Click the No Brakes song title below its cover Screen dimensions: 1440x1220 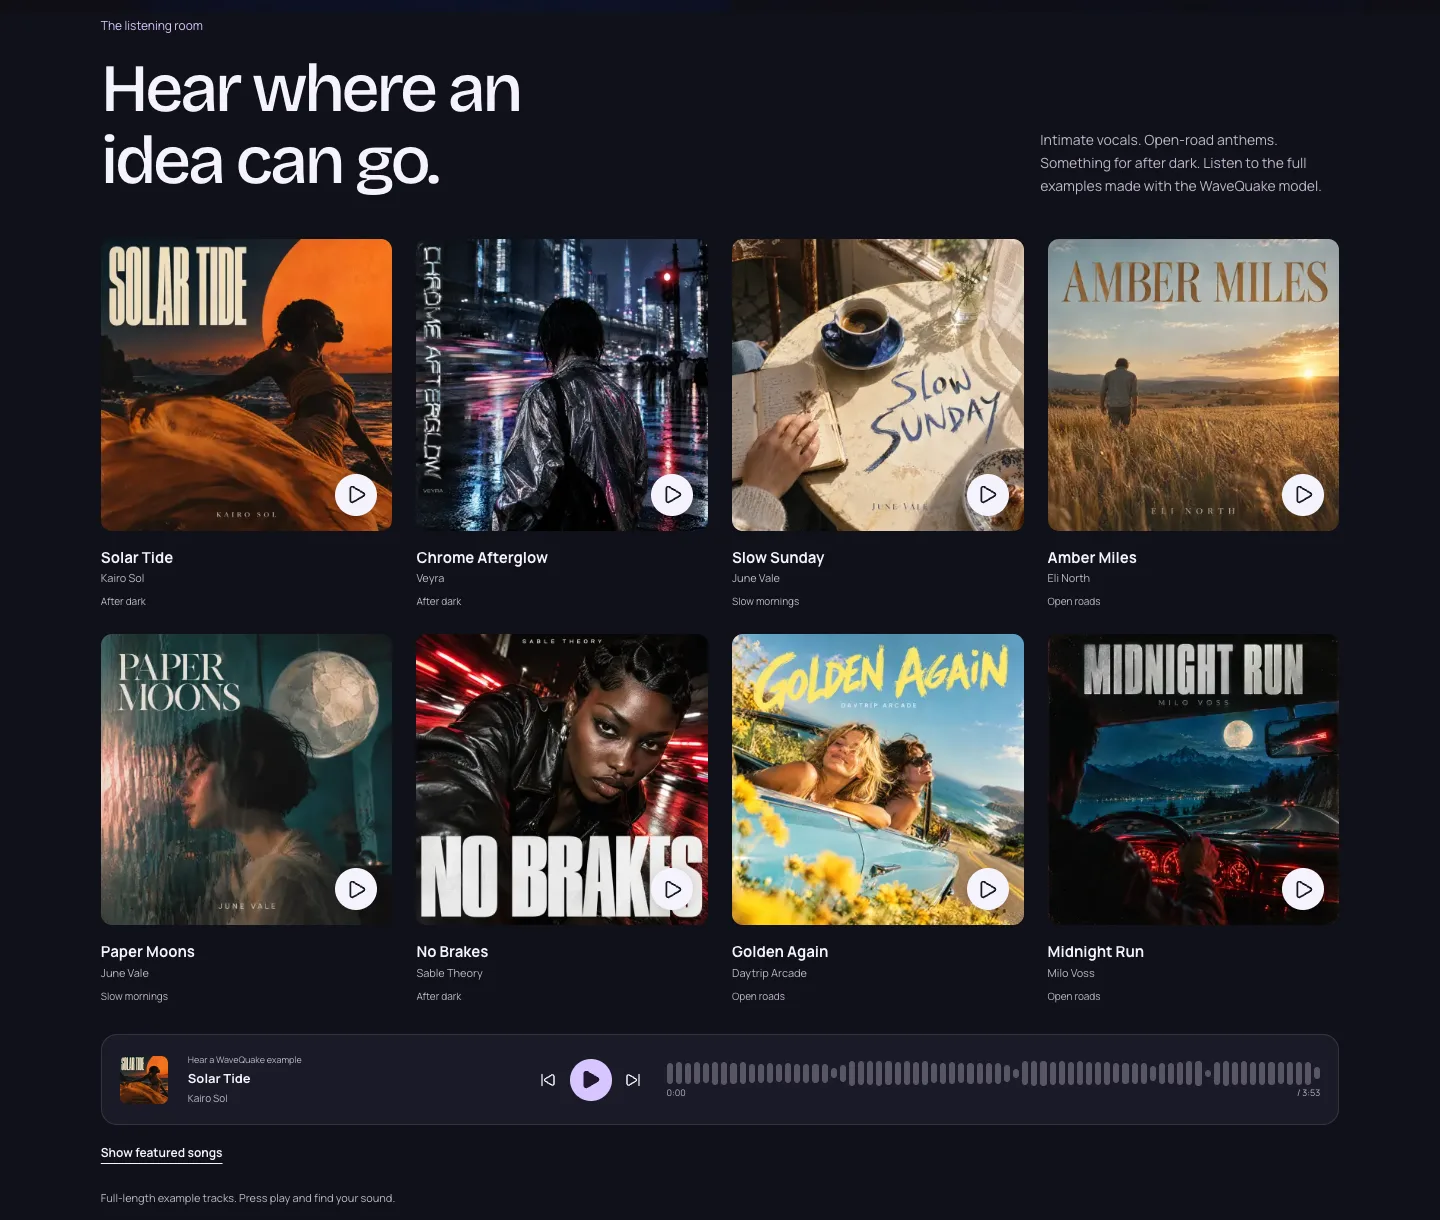452,952
